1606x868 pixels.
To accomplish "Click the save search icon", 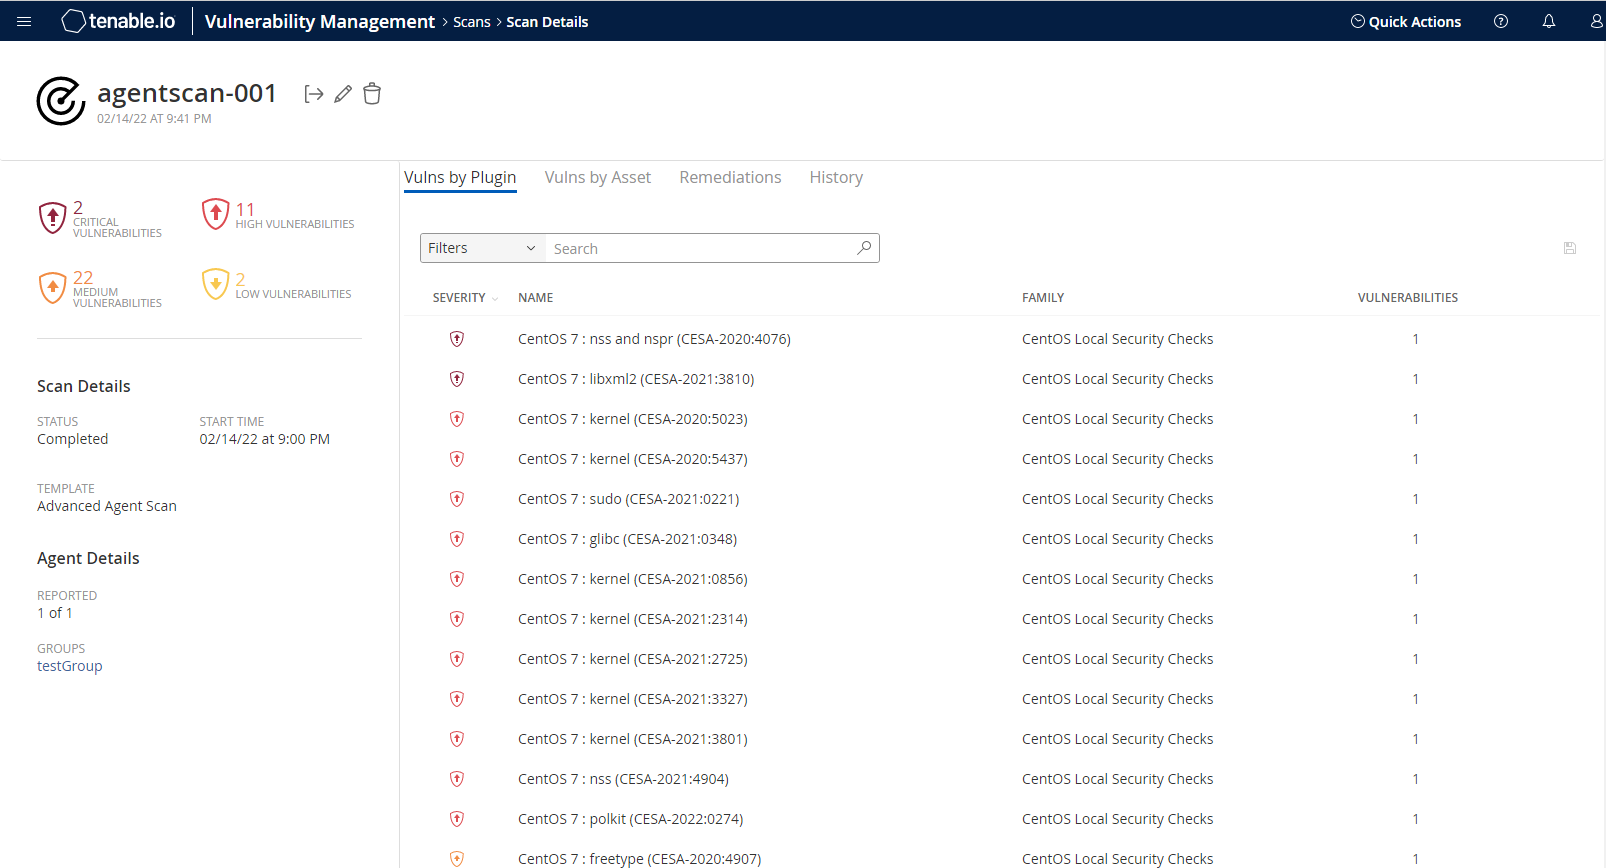I will coord(1570,248).
